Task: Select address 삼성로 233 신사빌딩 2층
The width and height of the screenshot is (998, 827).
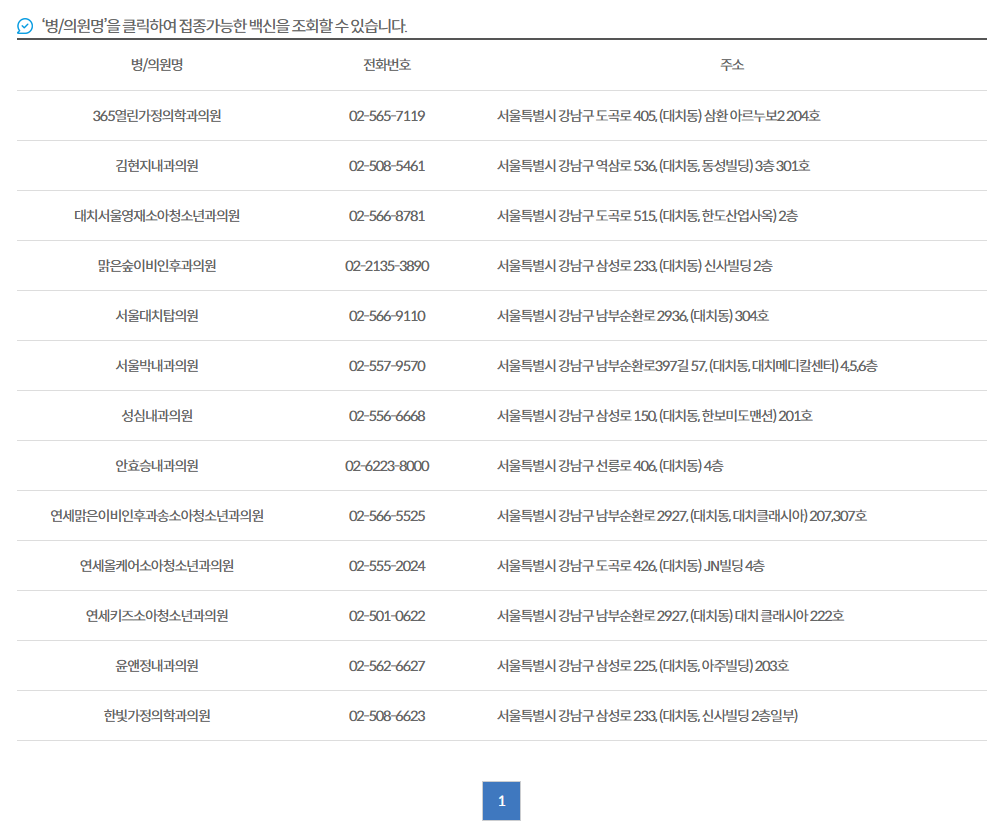Action: point(635,266)
